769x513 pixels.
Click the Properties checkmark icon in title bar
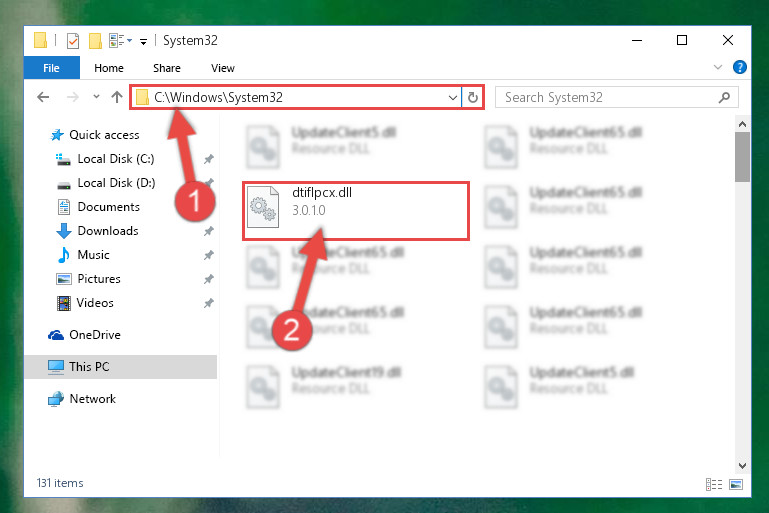[73, 41]
